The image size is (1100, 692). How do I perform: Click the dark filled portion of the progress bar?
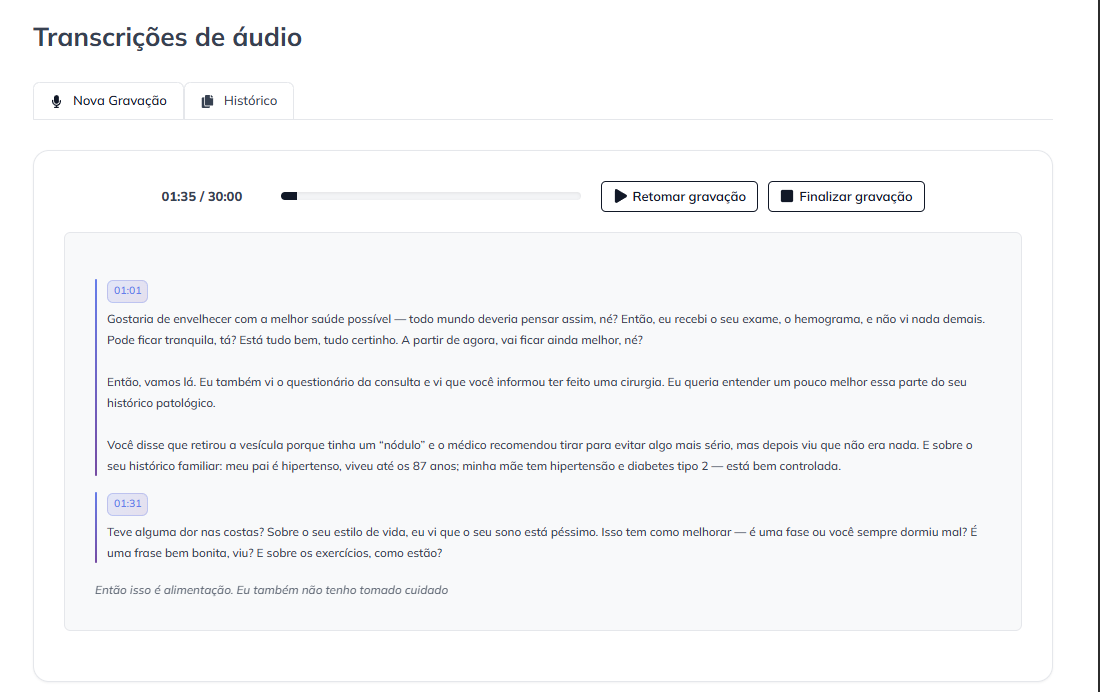click(x=289, y=196)
